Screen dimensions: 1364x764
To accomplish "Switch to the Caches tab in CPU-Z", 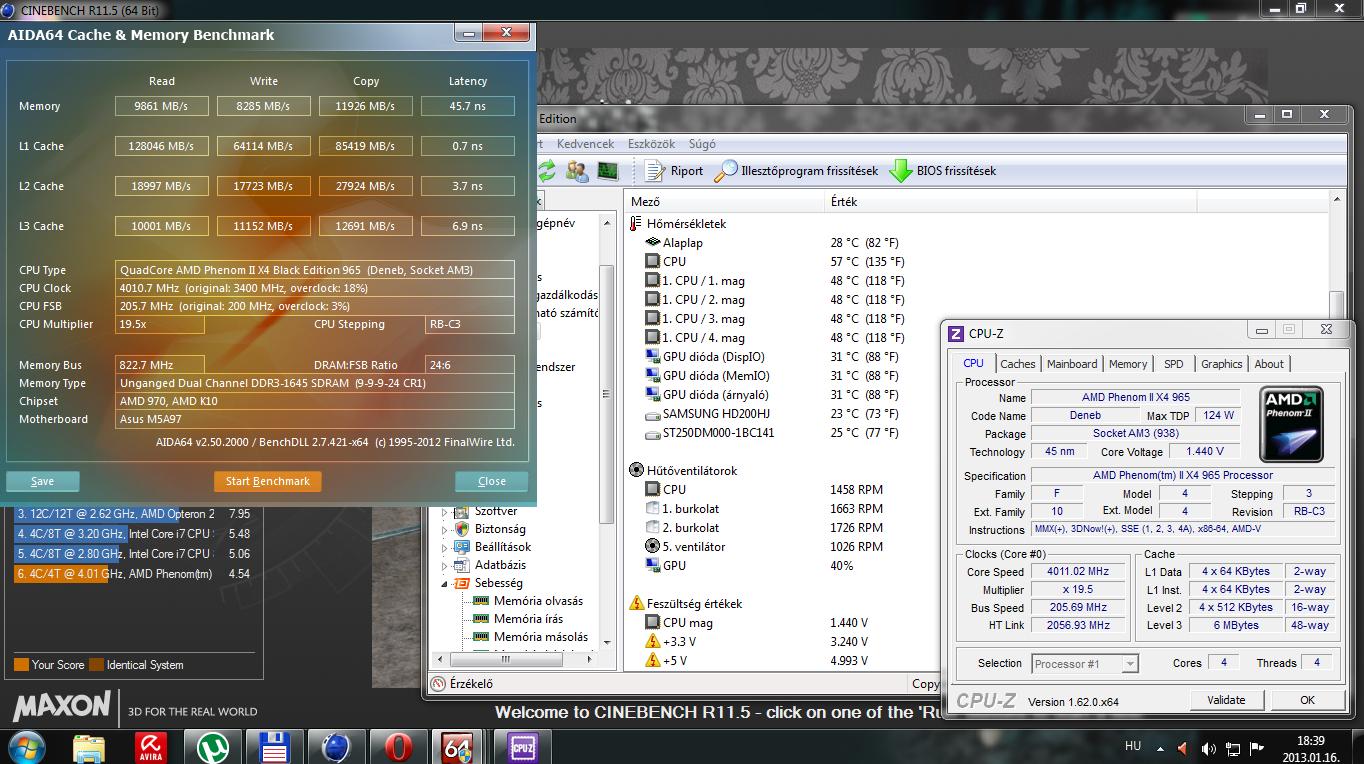I will 1017,364.
